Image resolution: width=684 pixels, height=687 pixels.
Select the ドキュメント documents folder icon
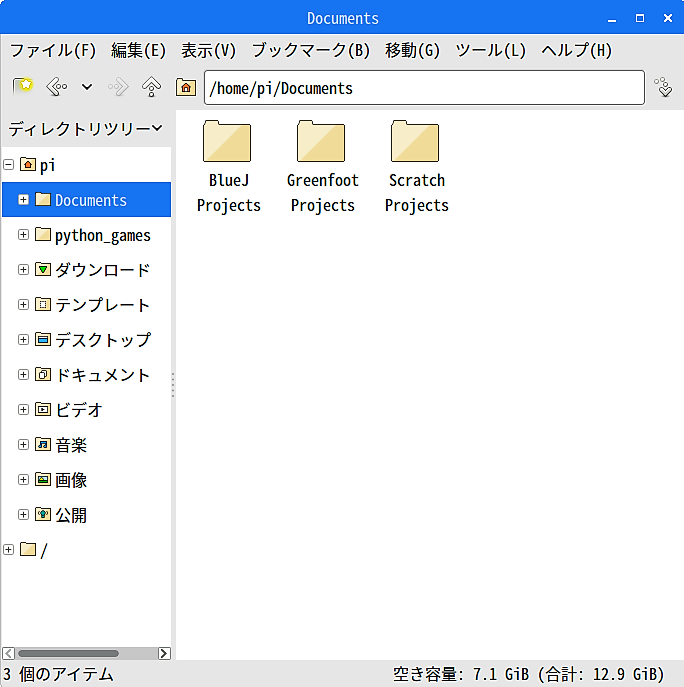(43, 374)
